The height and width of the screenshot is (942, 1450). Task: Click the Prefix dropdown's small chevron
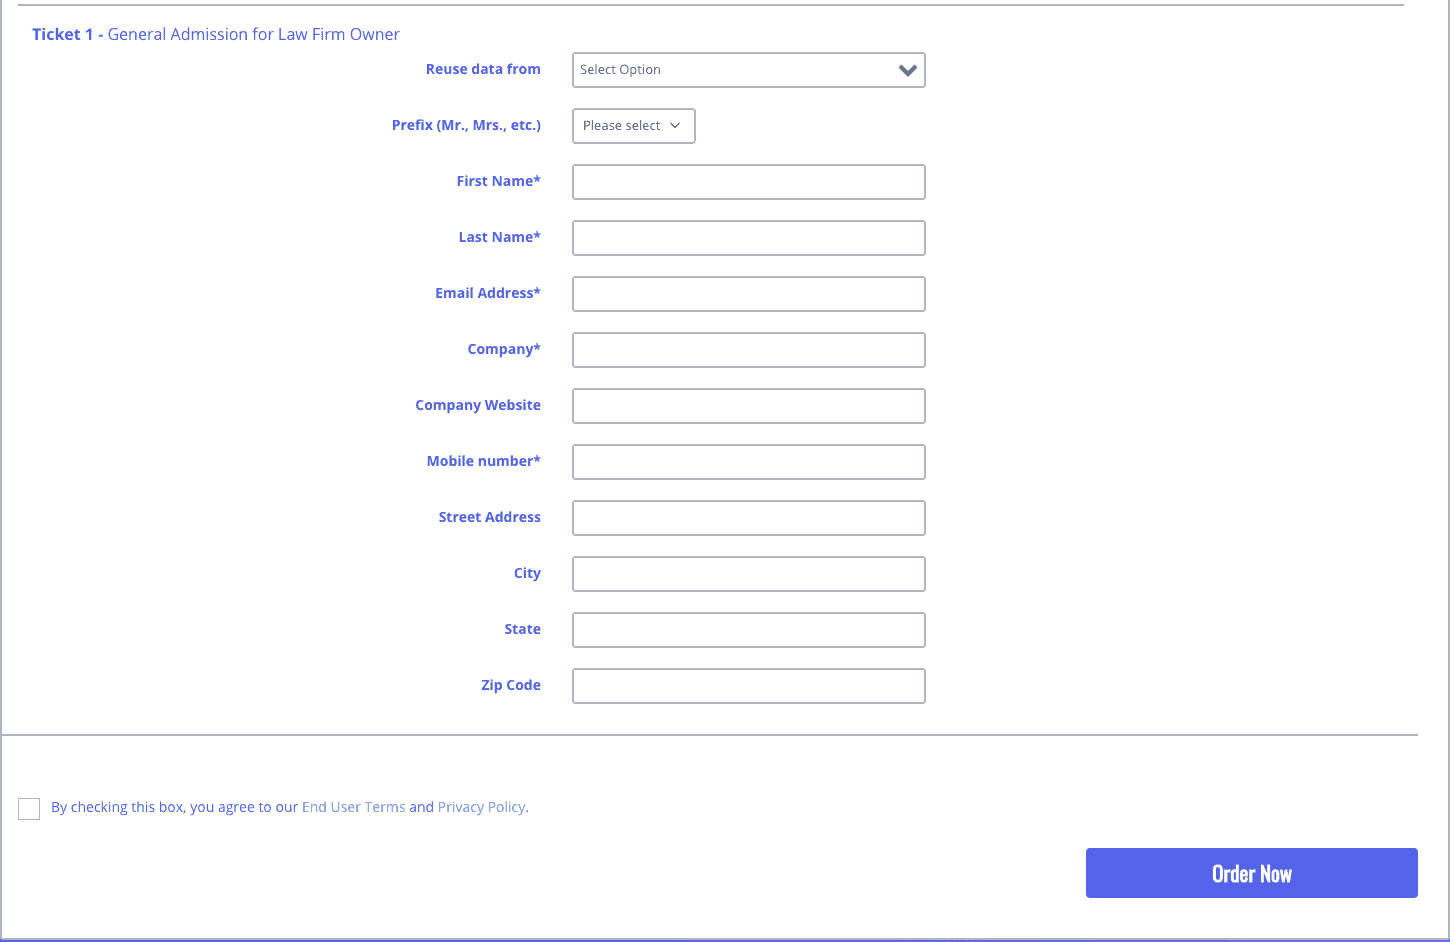pos(675,126)
